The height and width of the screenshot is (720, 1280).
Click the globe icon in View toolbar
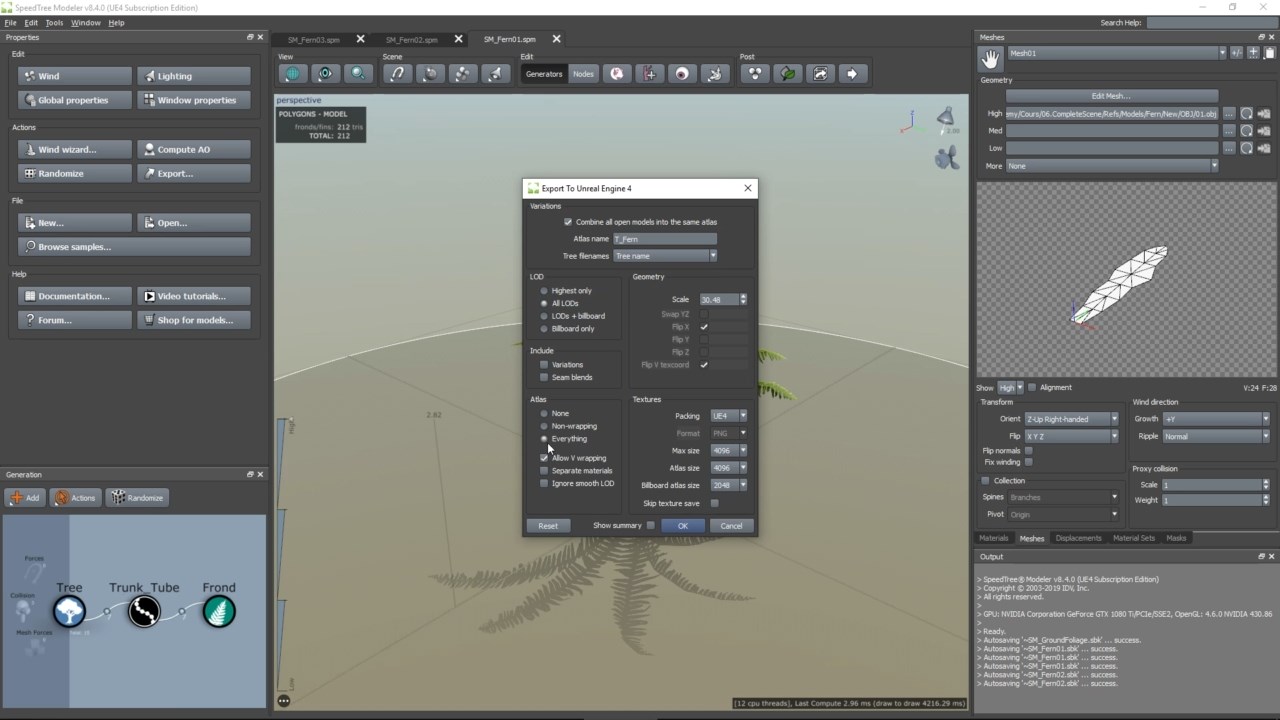(293, 74)
